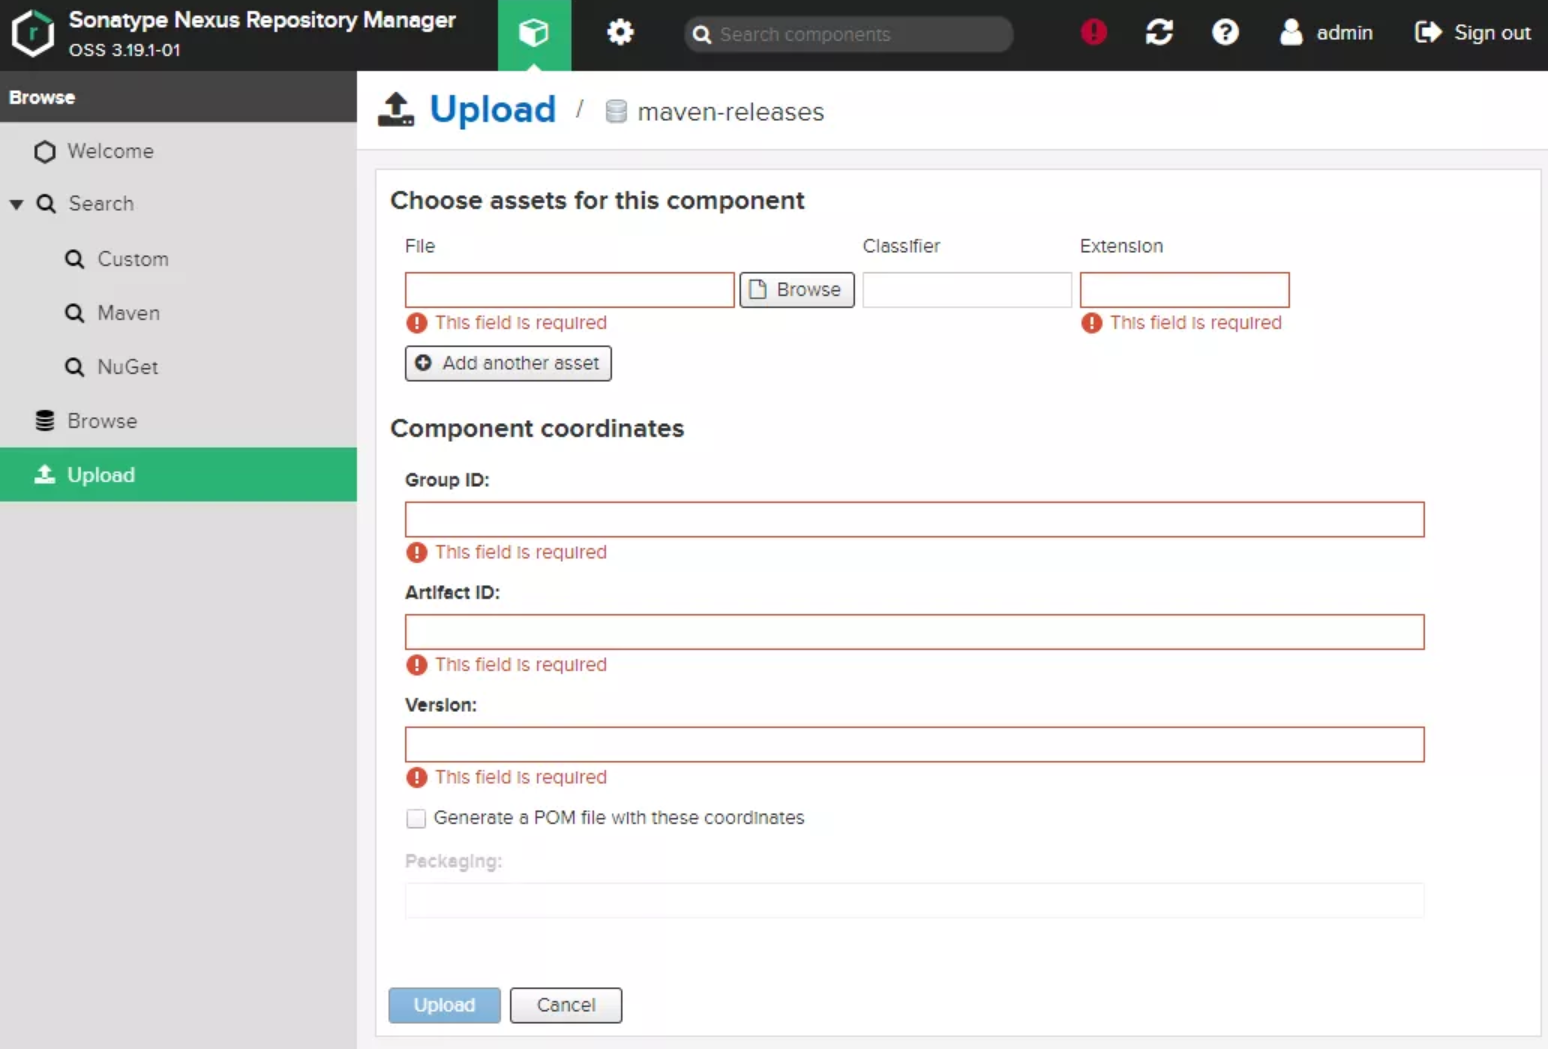Image resolution: width=1548 pixels, height=1049 pixels.
Task: Open Server administration gear icon
Action: click(x=620, y=33)
